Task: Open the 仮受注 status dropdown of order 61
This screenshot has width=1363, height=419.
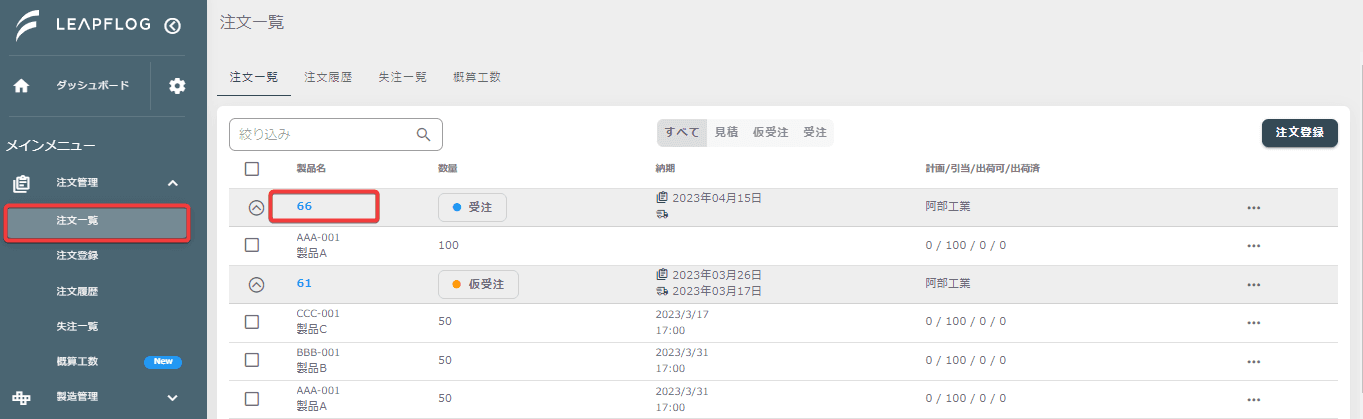Action: [478, 284]
